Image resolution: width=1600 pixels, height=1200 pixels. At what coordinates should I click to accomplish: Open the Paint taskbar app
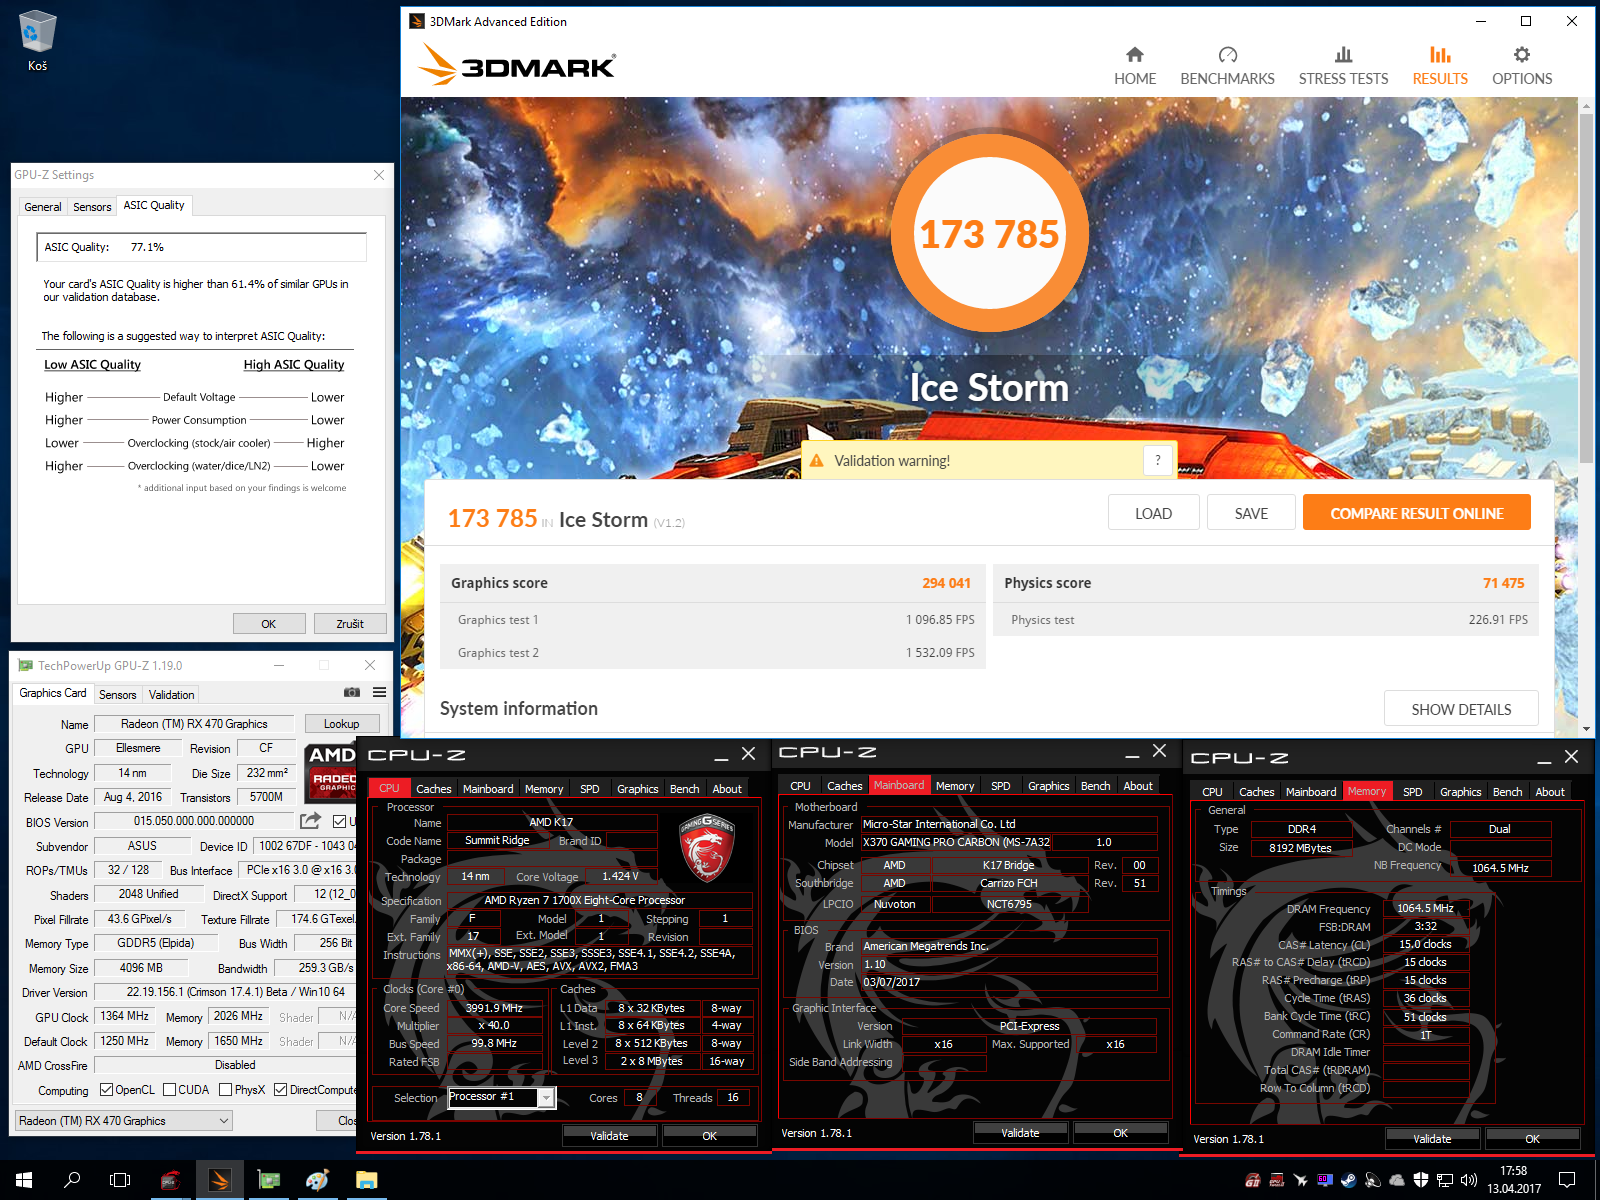[317, 1180]
